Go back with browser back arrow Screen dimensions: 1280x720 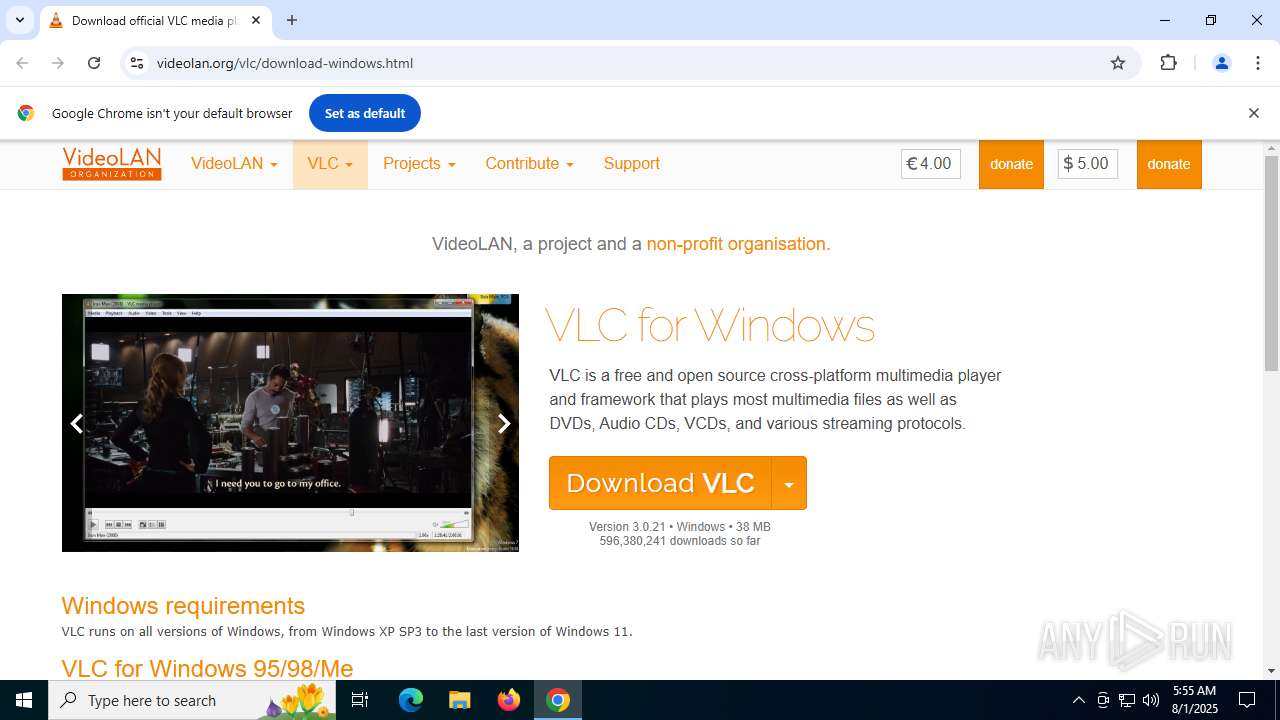click(22, 63)
